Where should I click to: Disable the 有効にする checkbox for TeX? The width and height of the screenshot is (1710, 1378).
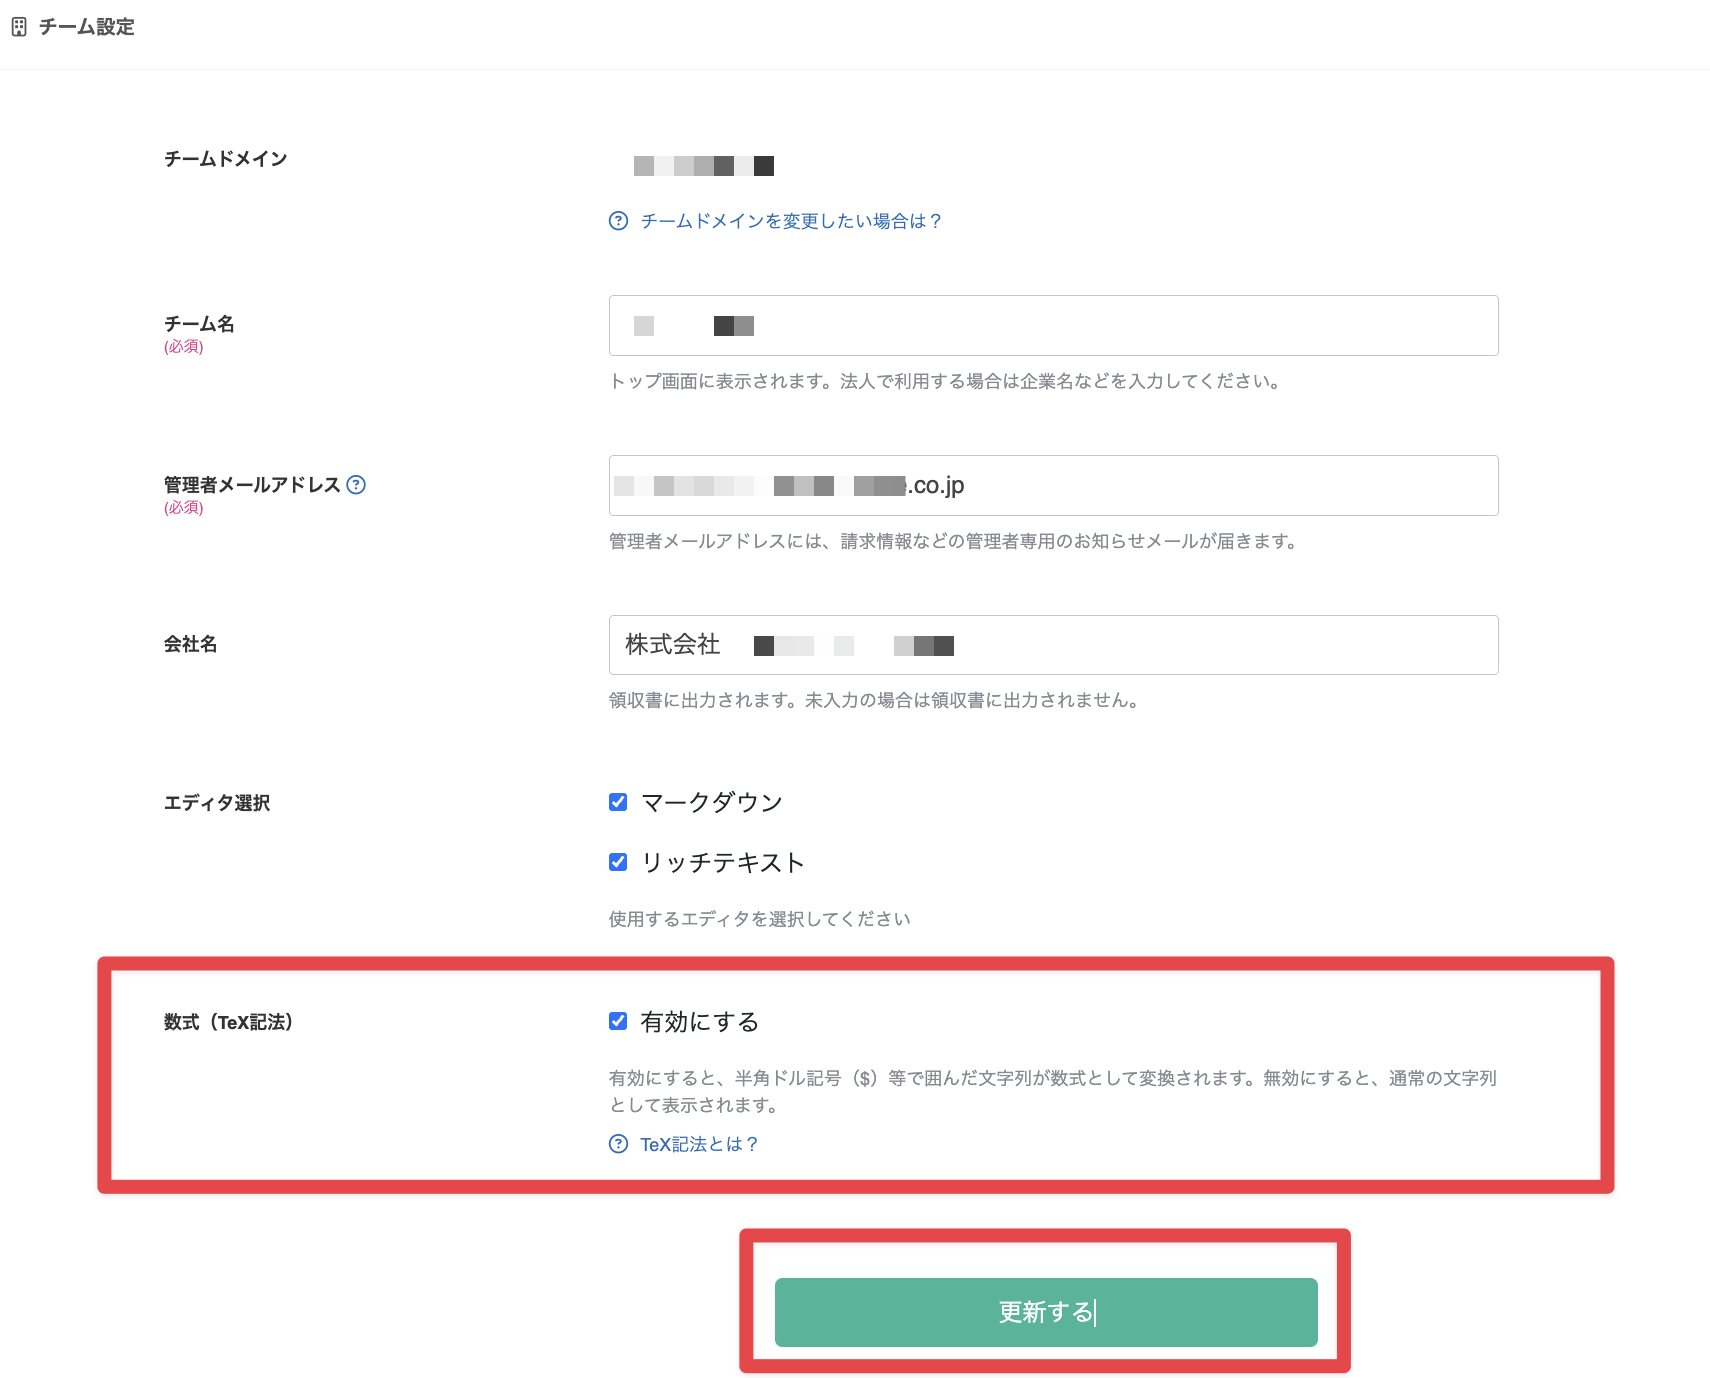pos(618,1021)
